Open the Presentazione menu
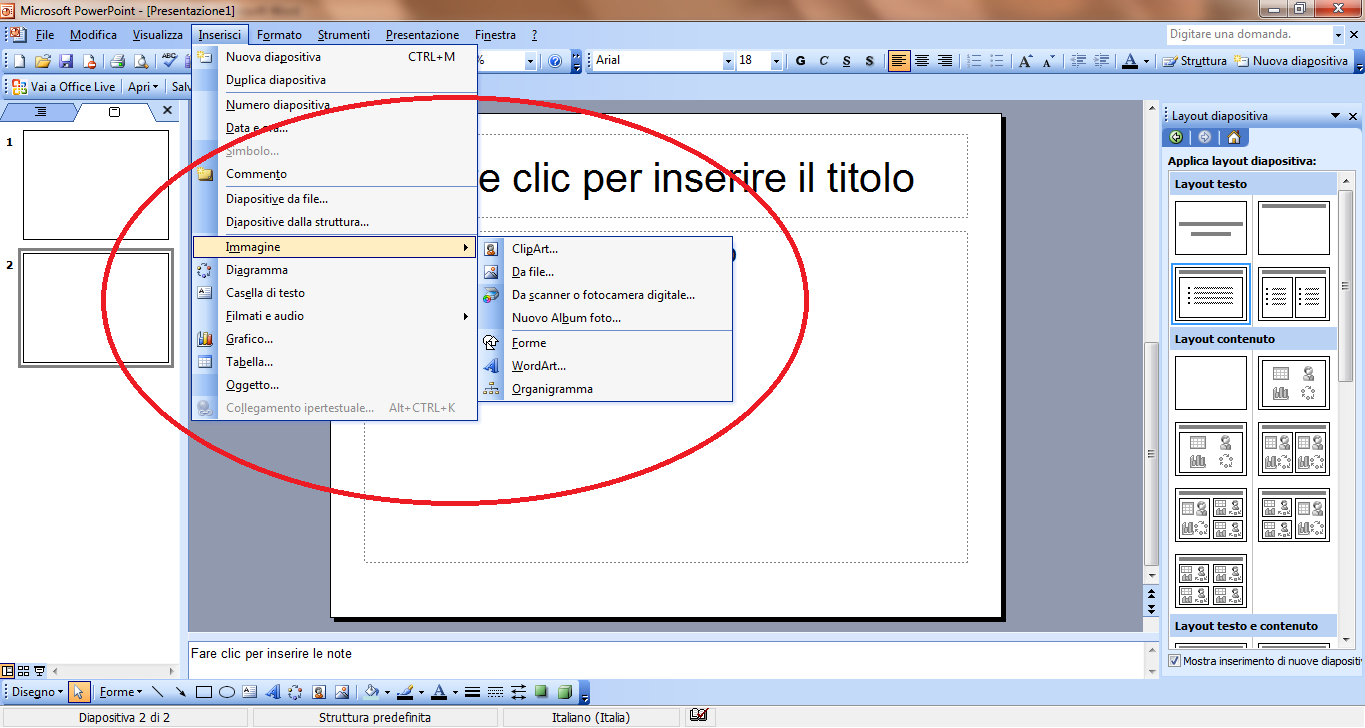 tap(422, 35)
